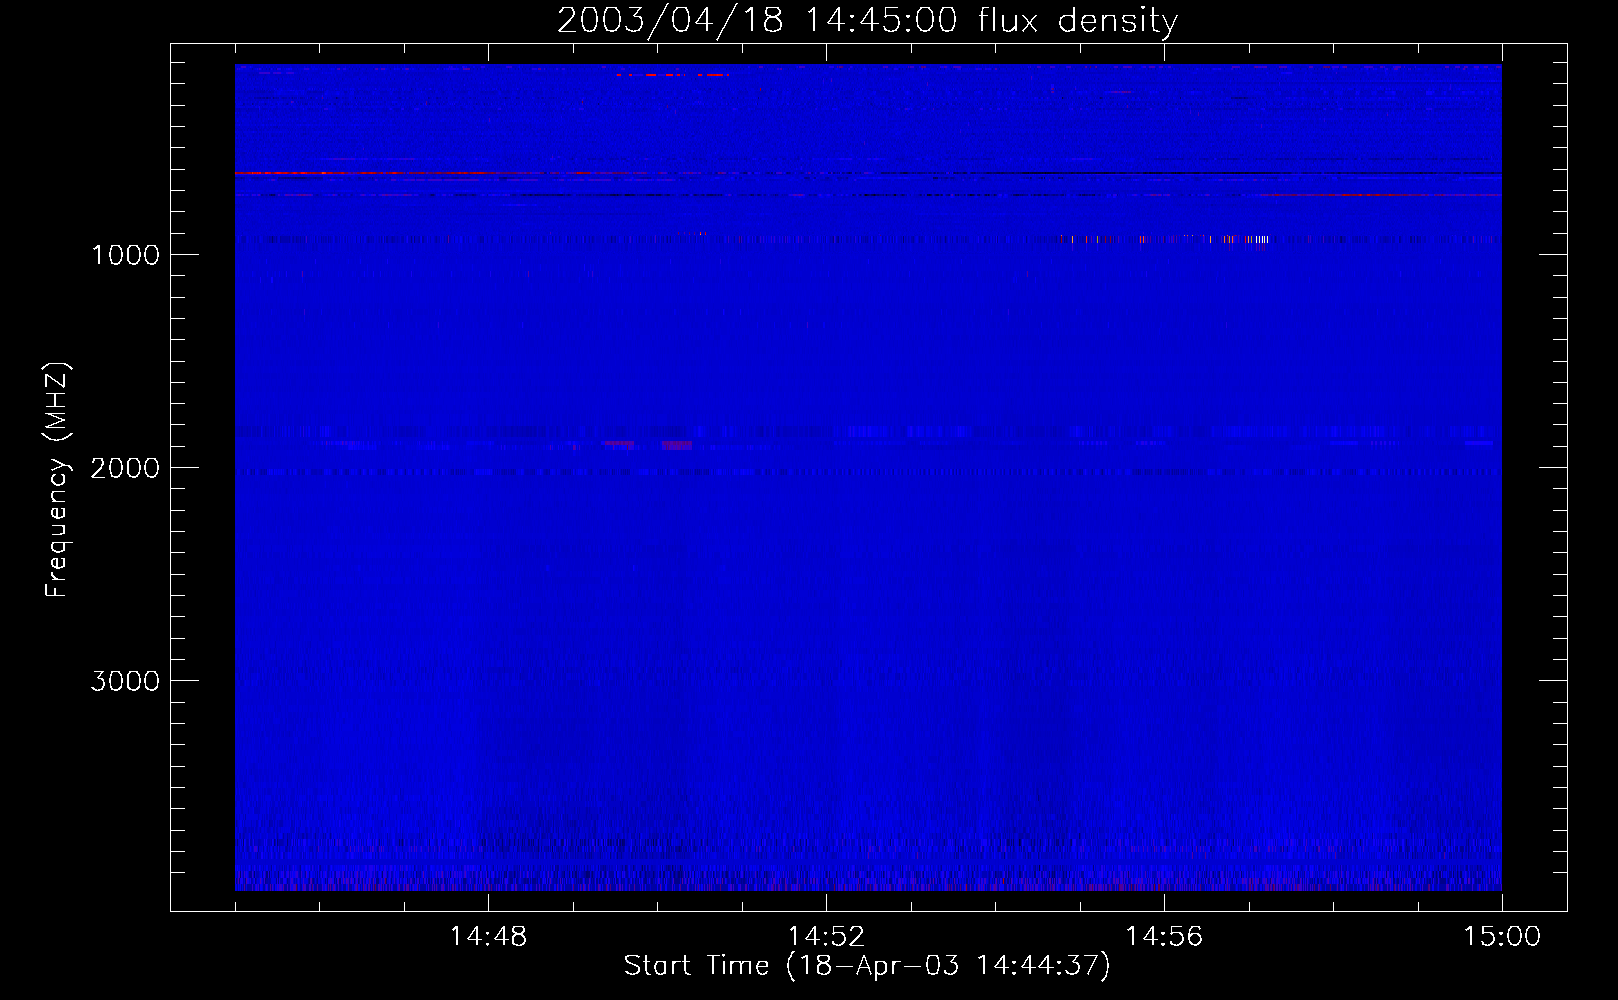Click the plot title '2003/04/18 14:45:00 flux density'
The width and height of the screenshot is (1618, 1000).
coord(867,21)
